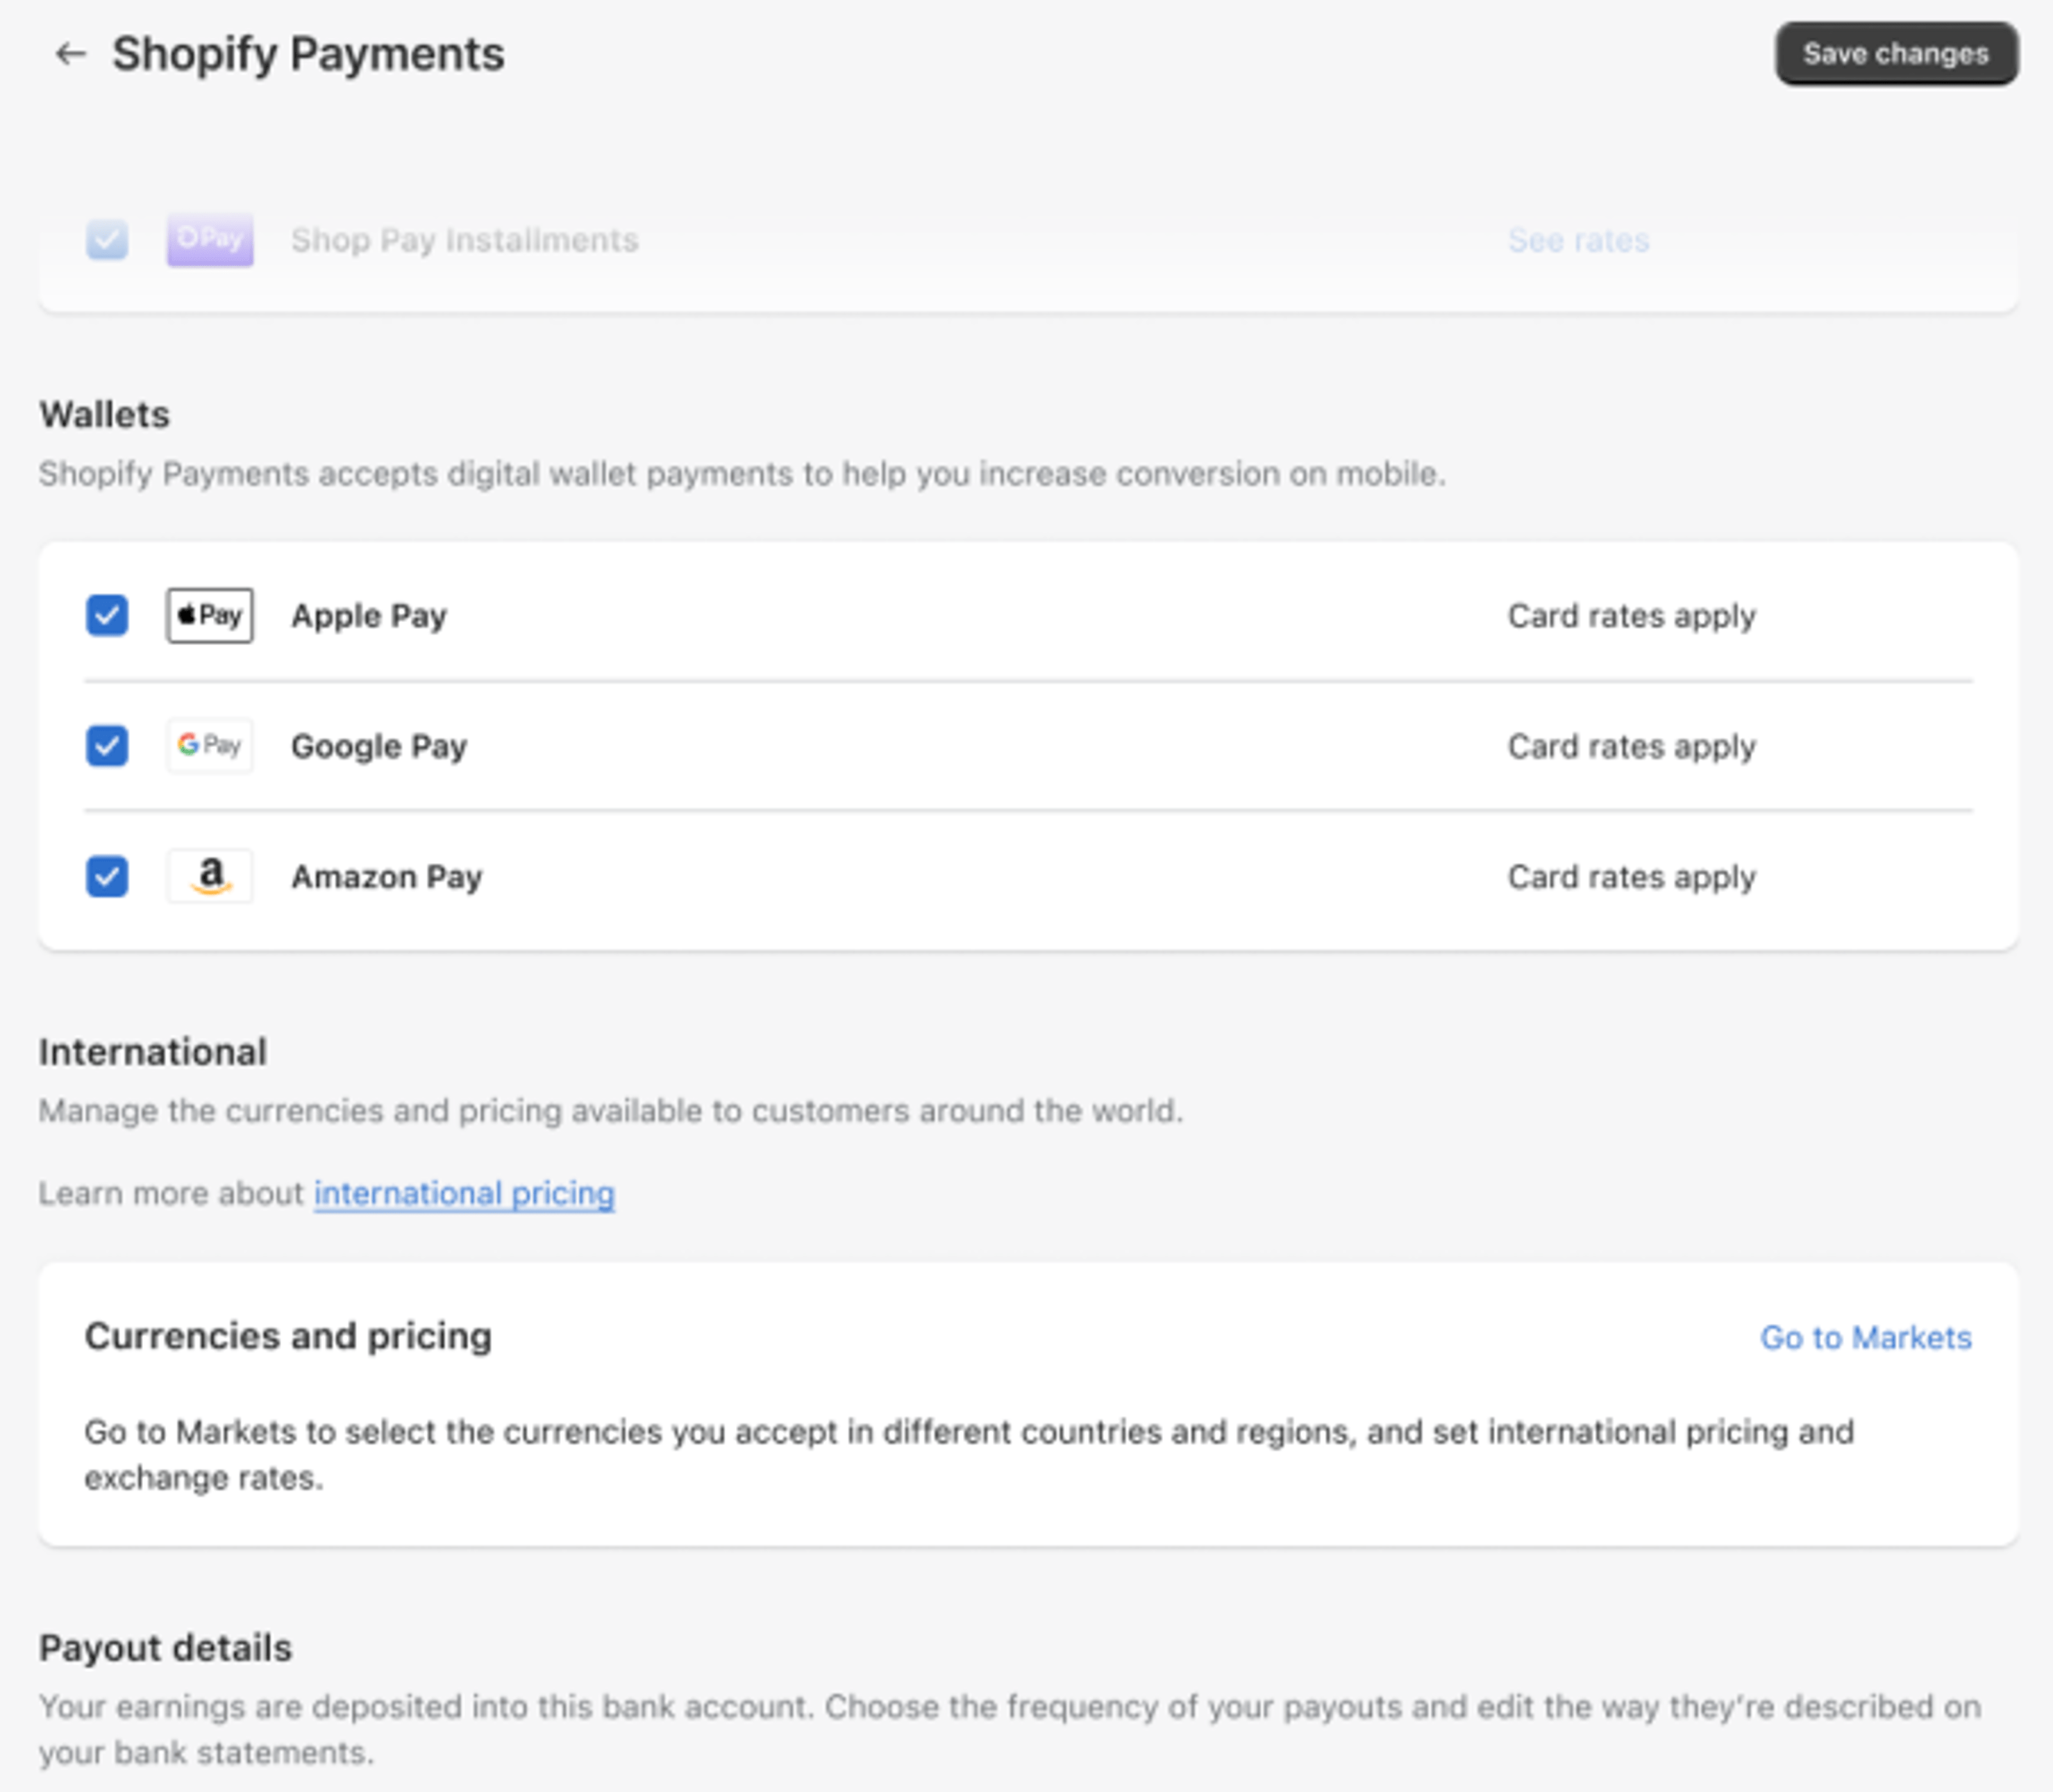Click See rates for Shop Pay Installments

1578,240
